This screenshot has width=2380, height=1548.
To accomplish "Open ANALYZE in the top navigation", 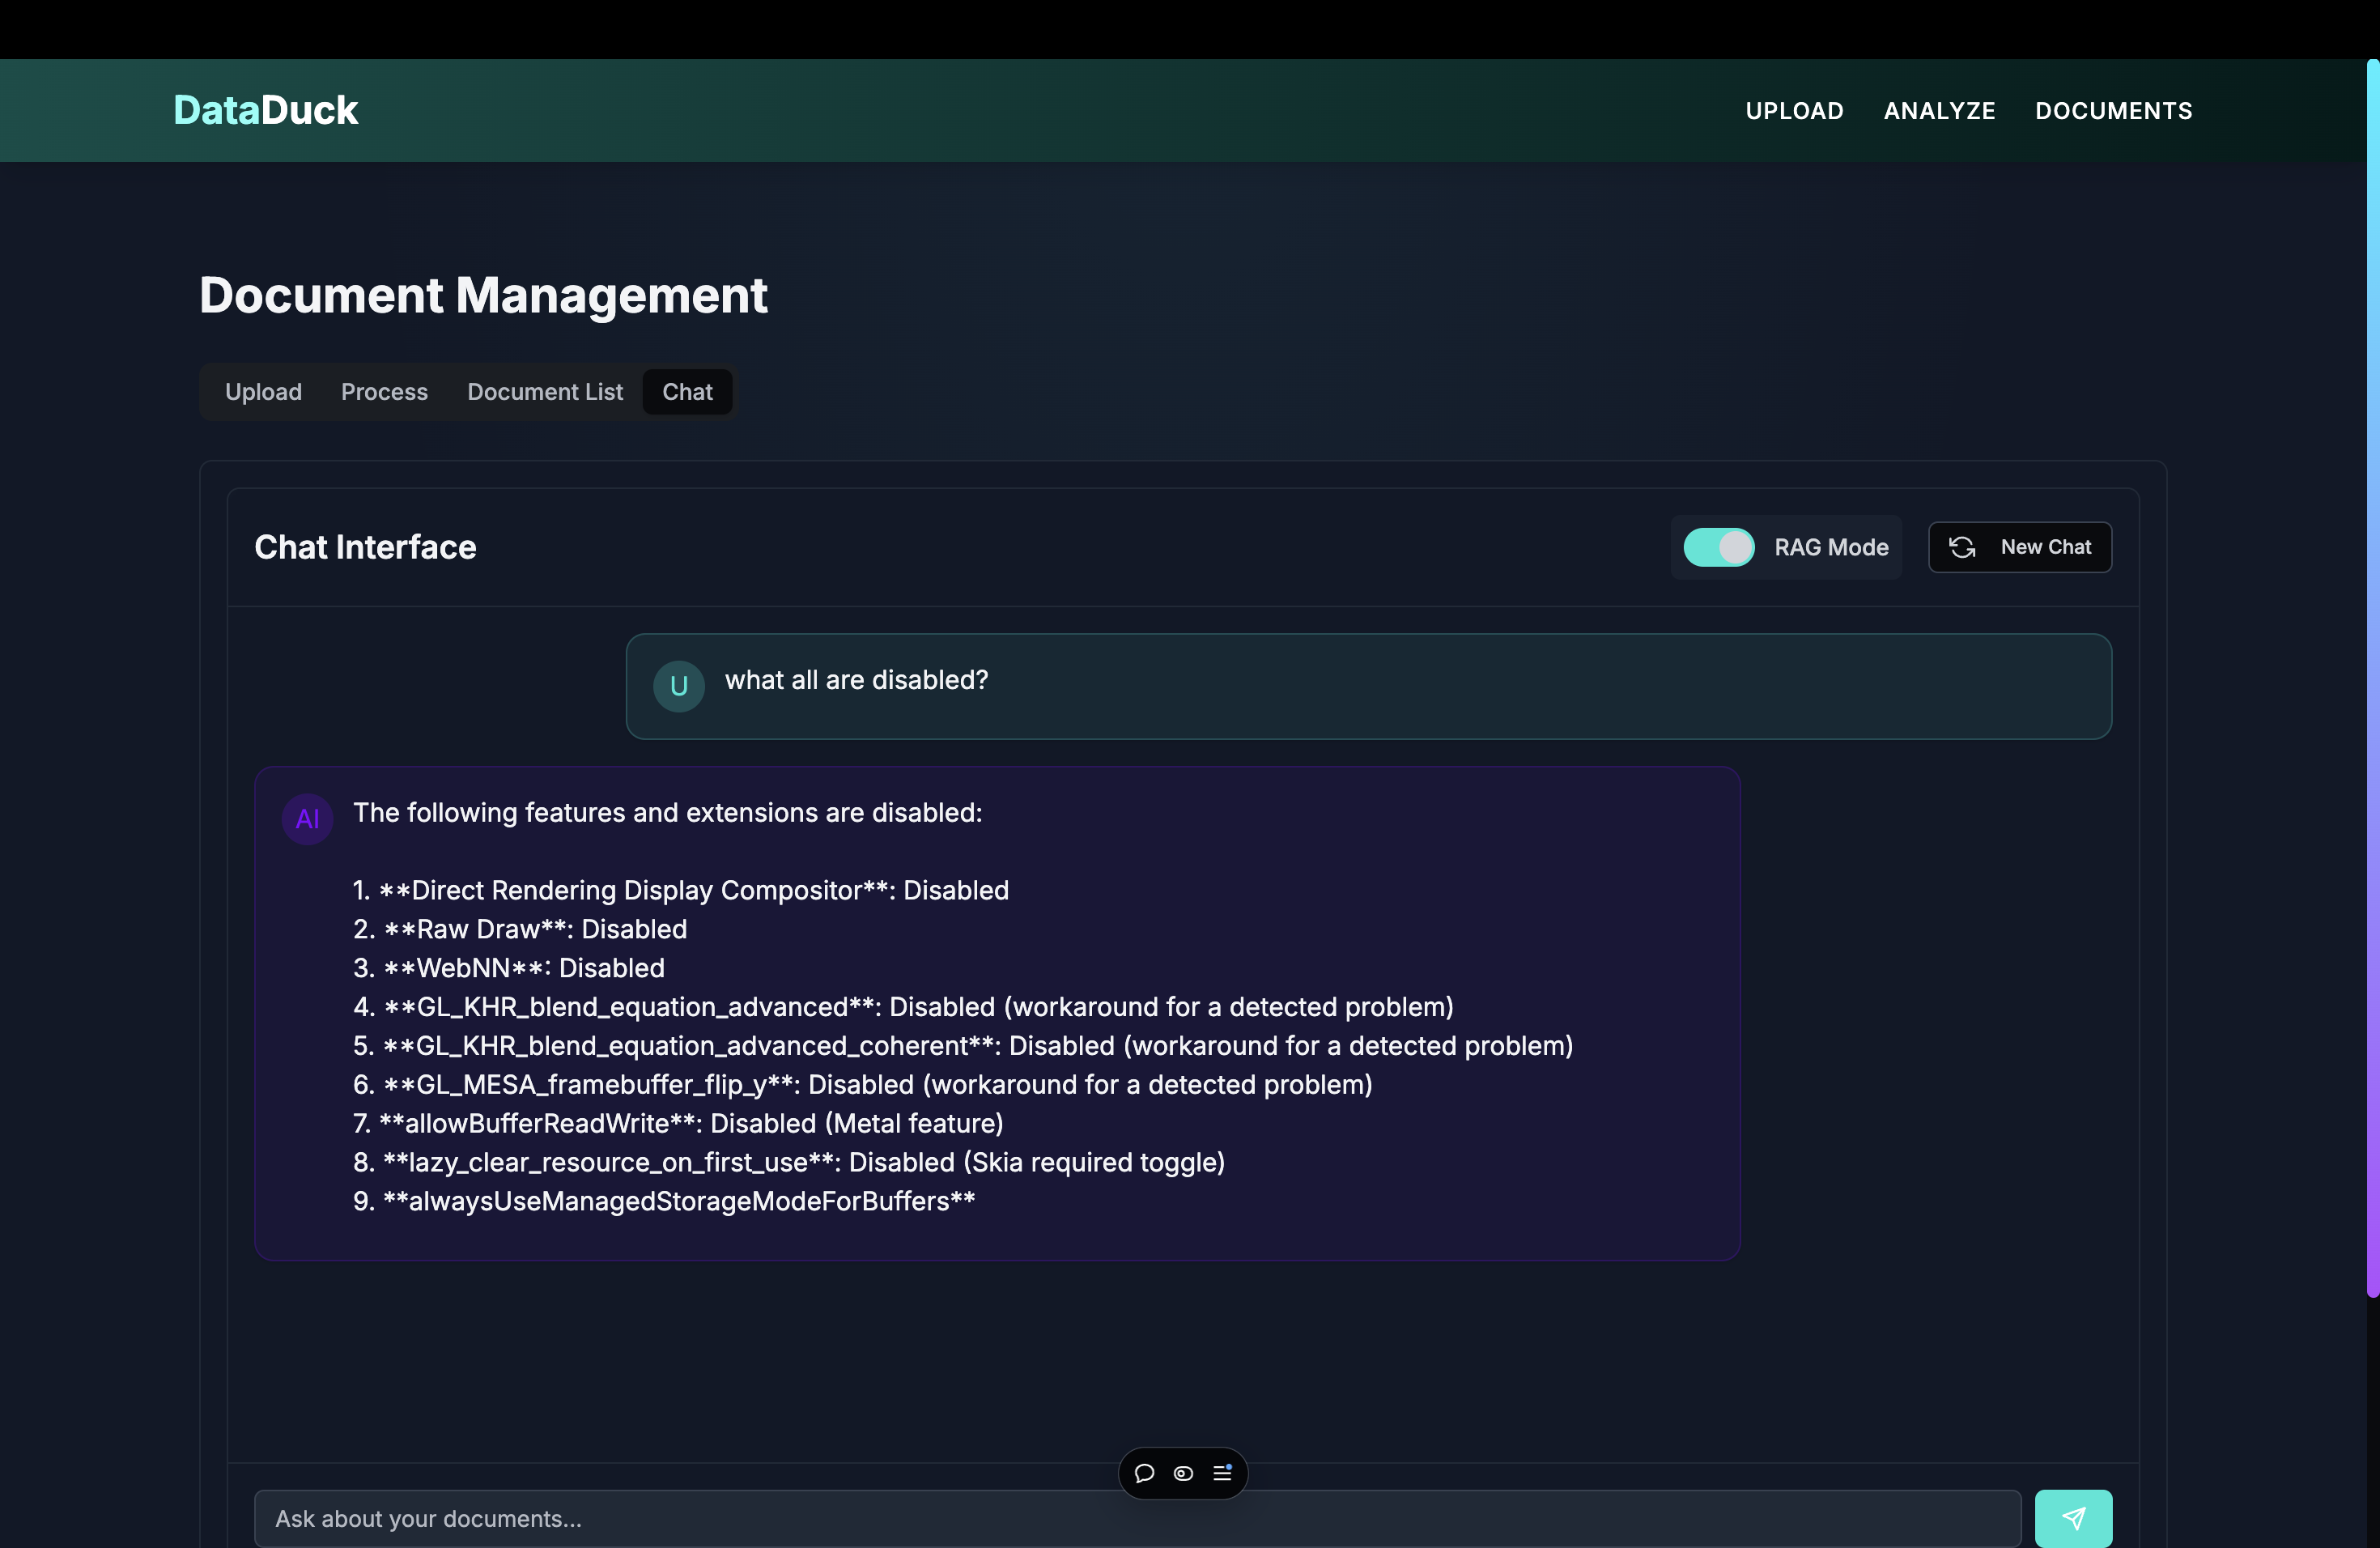I will (1939, 111).
